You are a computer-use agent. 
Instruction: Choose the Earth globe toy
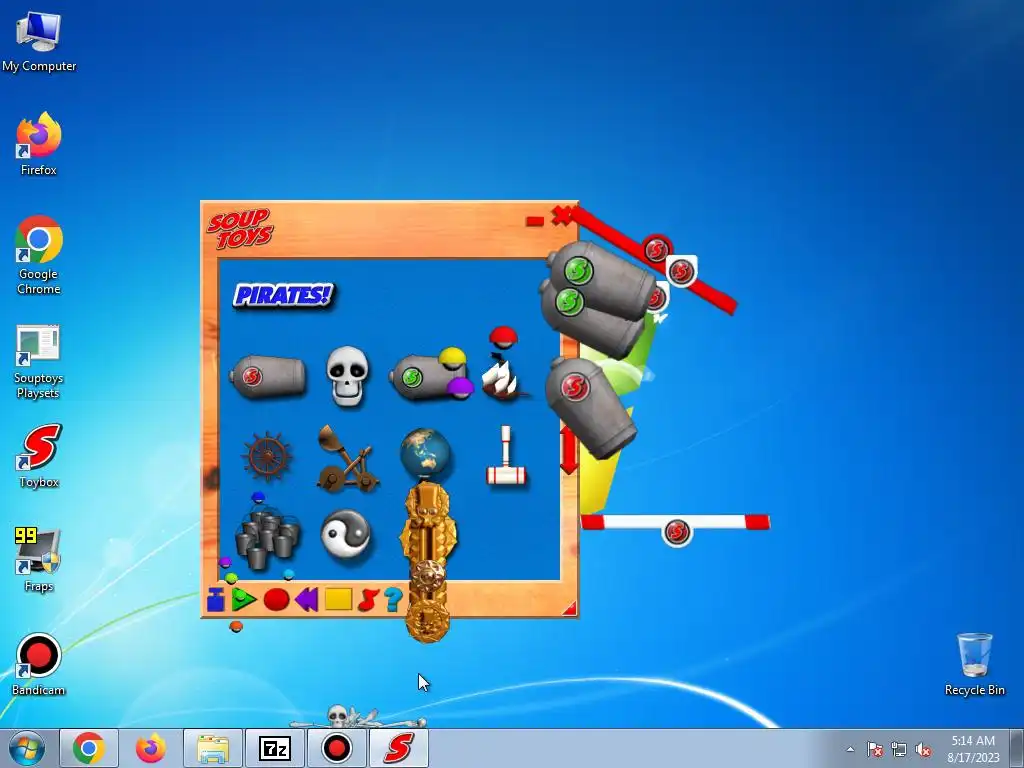pyautogui.click(x=426, y=454)
